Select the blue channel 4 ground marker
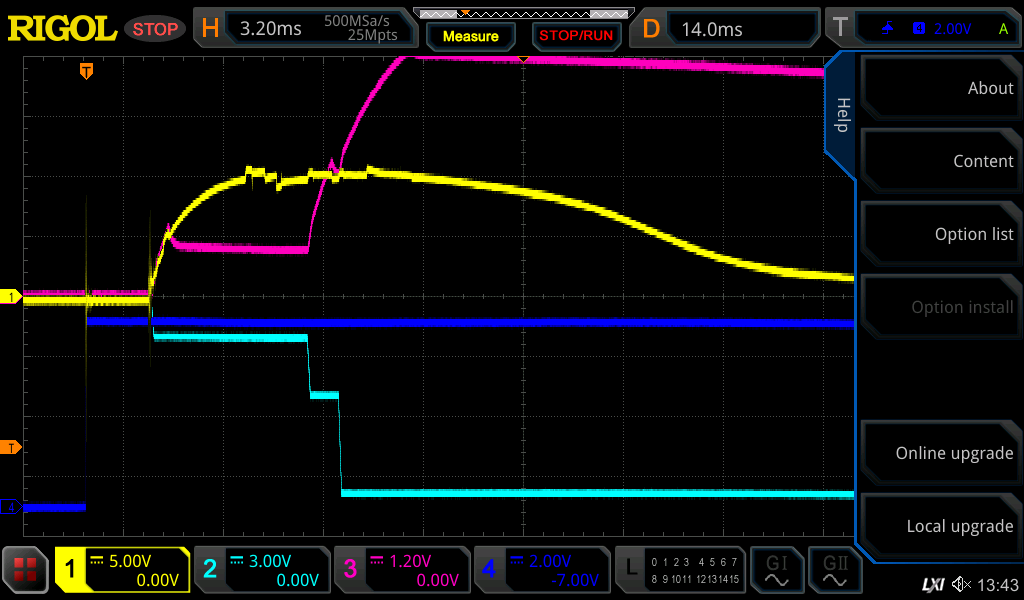 [x=12, y=507]
